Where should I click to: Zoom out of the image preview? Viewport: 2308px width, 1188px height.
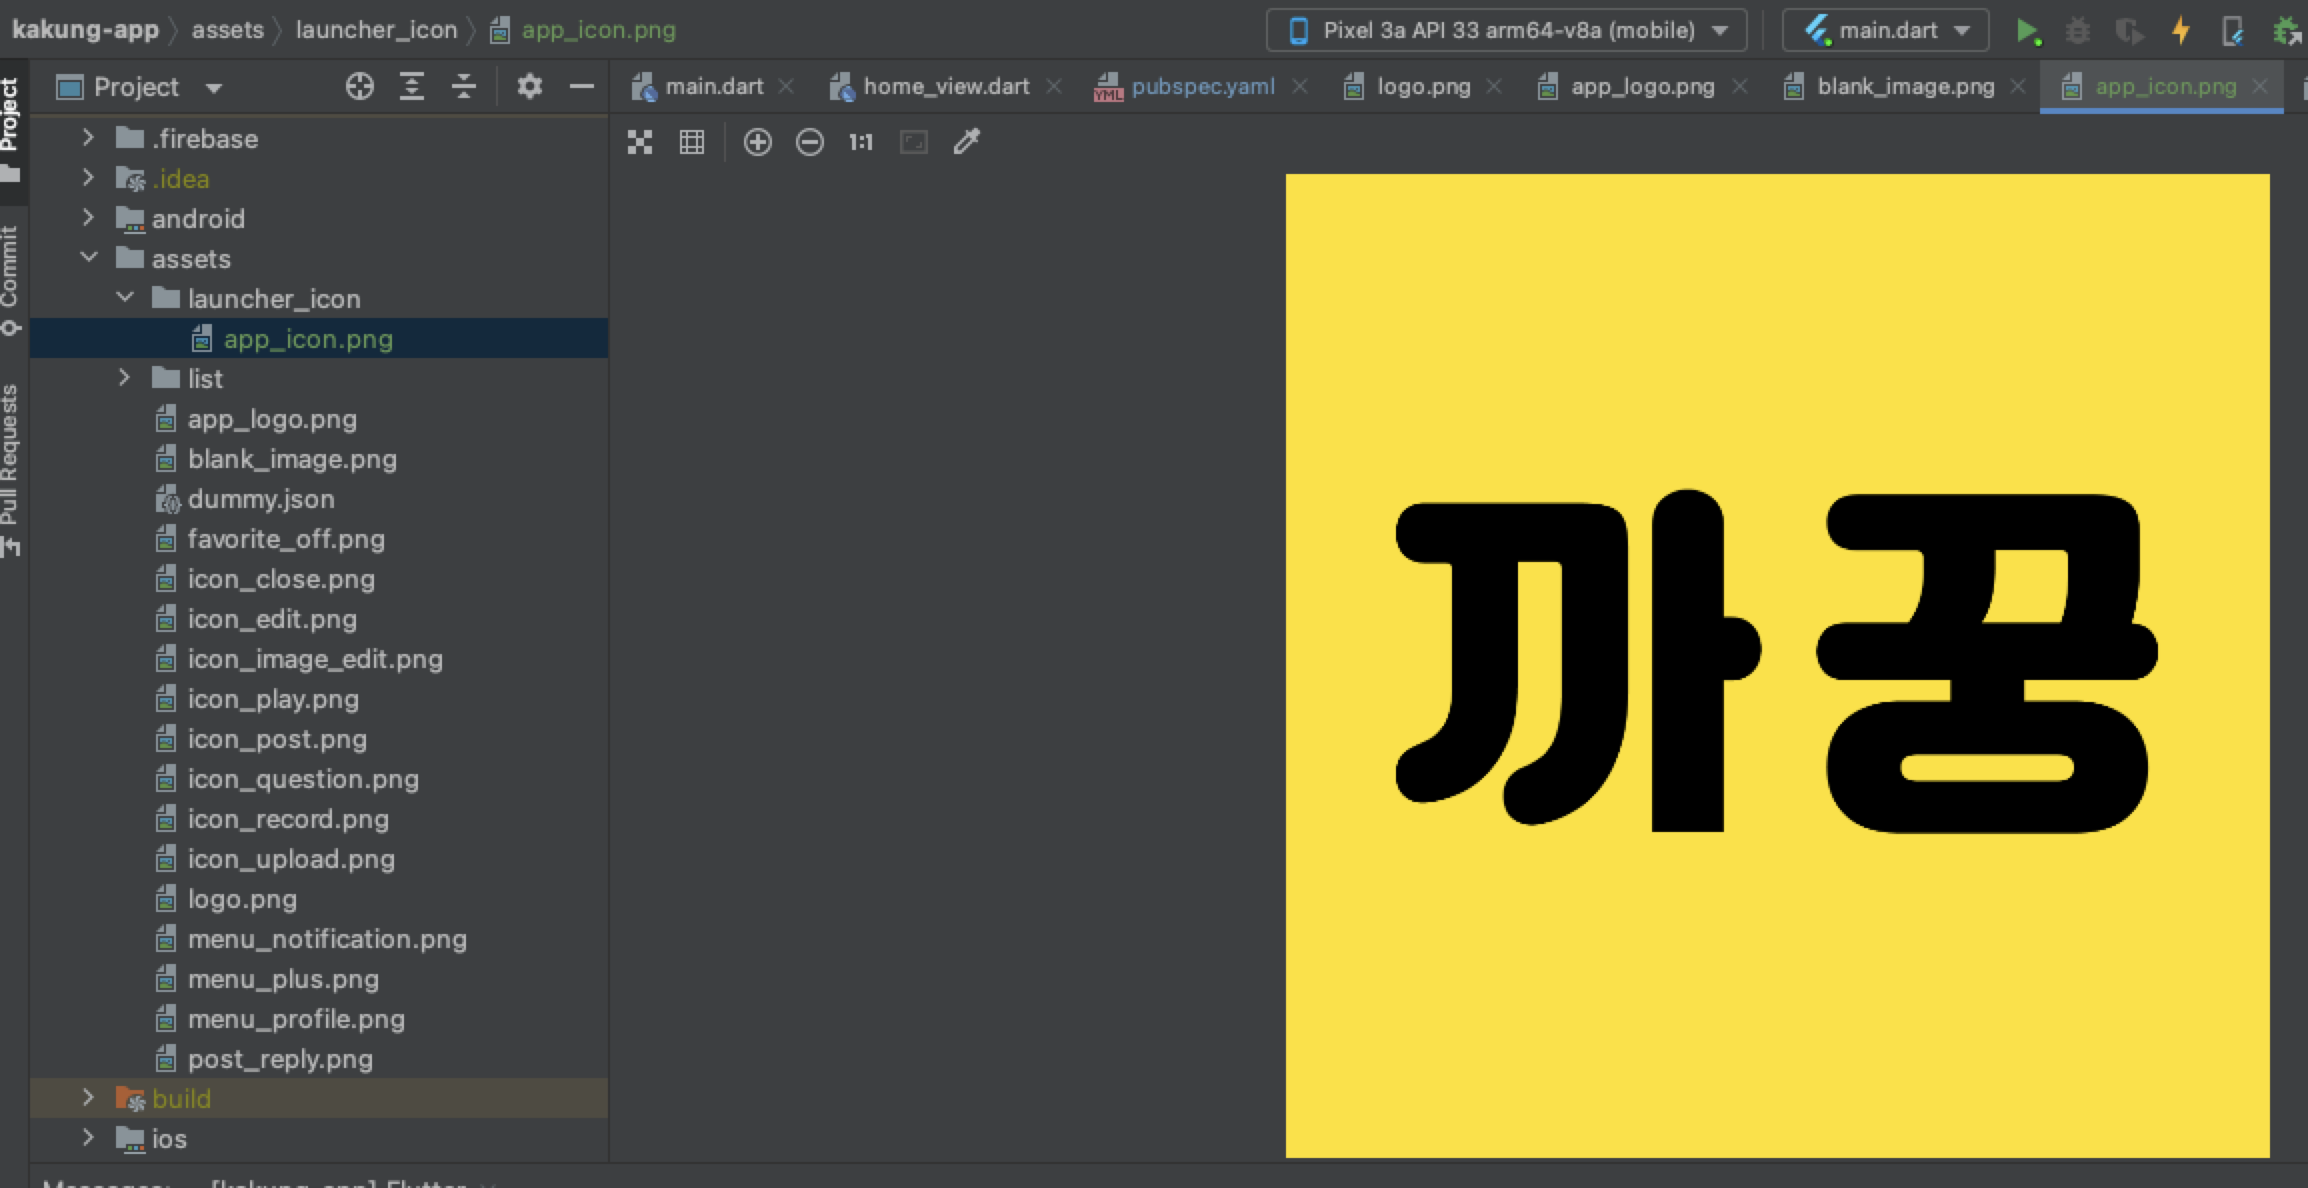click(x=810, y=143)
